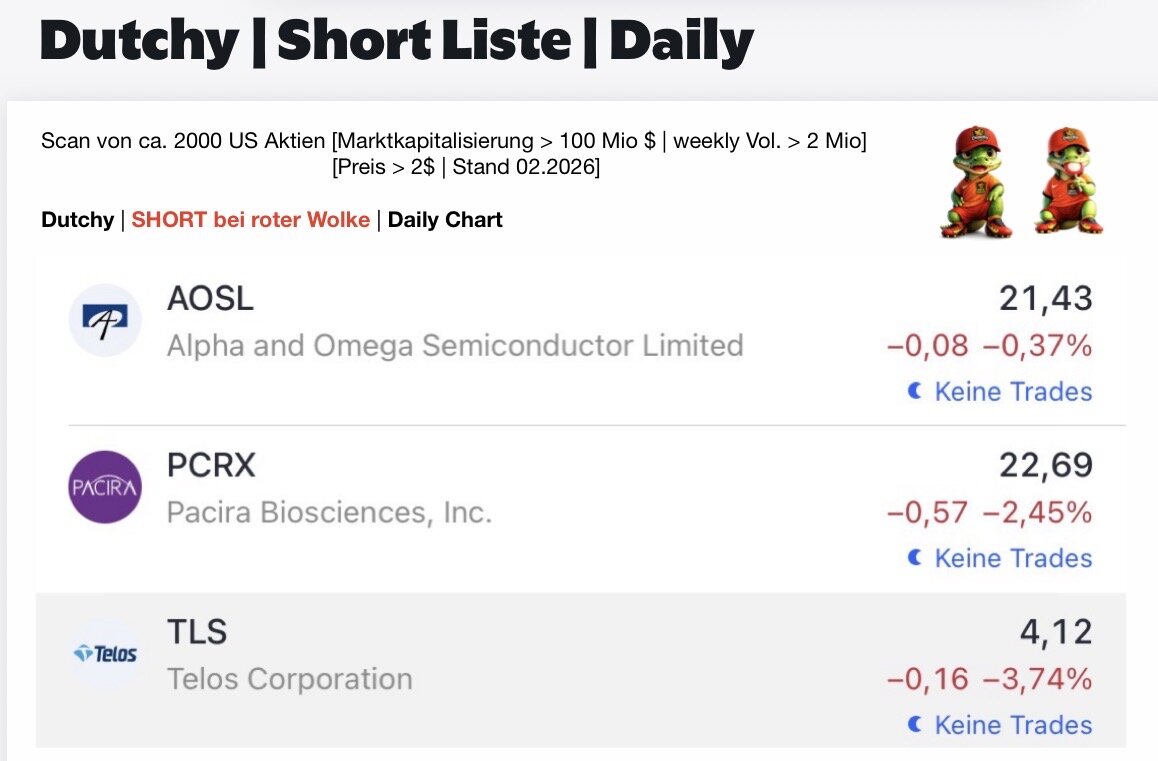Image resolution: width=1158 pixels, height=761 pixels.
Task: Open the PCRX ticker symbol
Action: 211,465
